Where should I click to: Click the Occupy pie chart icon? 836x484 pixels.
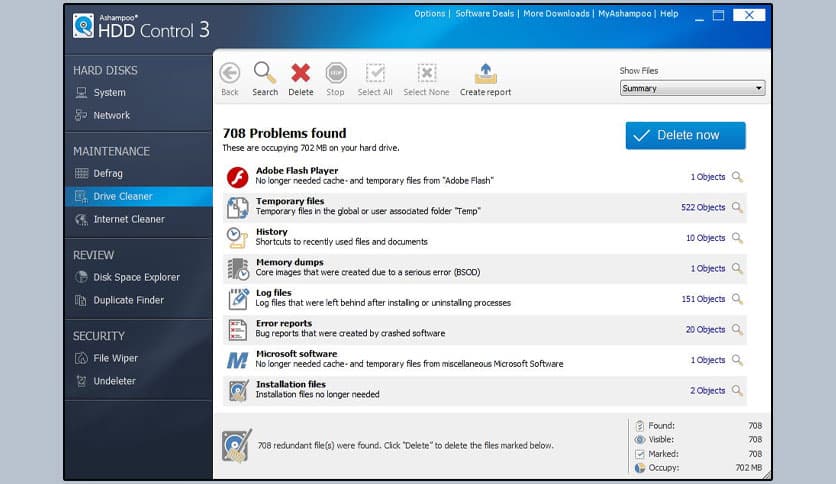[x=640, y=468]
